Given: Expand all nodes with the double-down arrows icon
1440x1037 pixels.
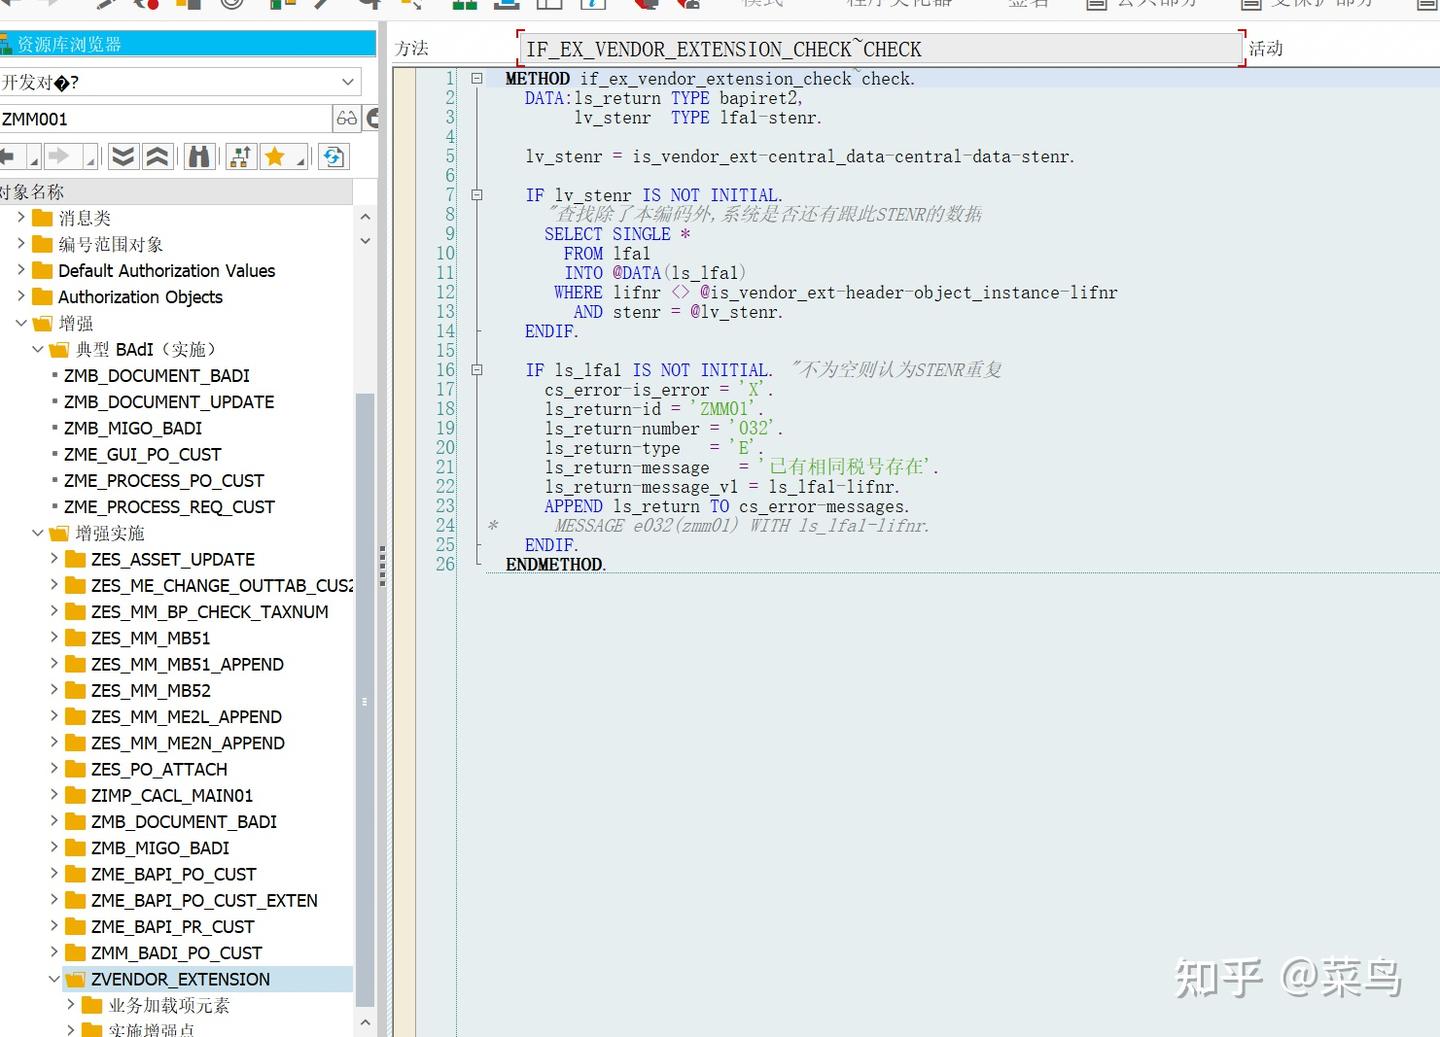Looking at the screenshot, I should tap(122, 156).
